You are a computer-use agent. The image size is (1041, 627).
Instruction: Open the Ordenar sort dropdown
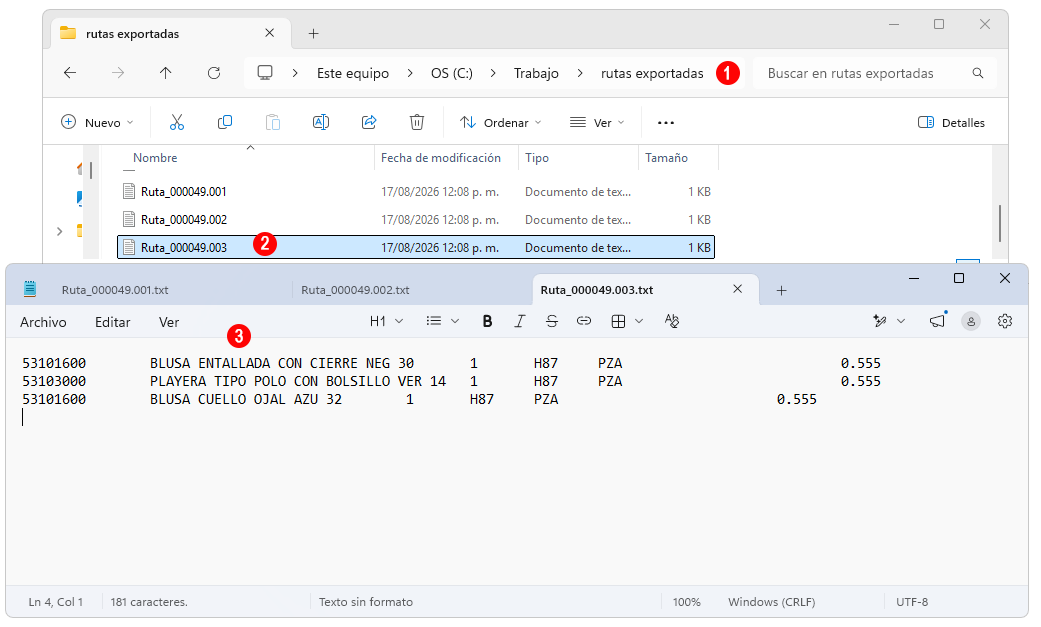[x=501, y=122]
